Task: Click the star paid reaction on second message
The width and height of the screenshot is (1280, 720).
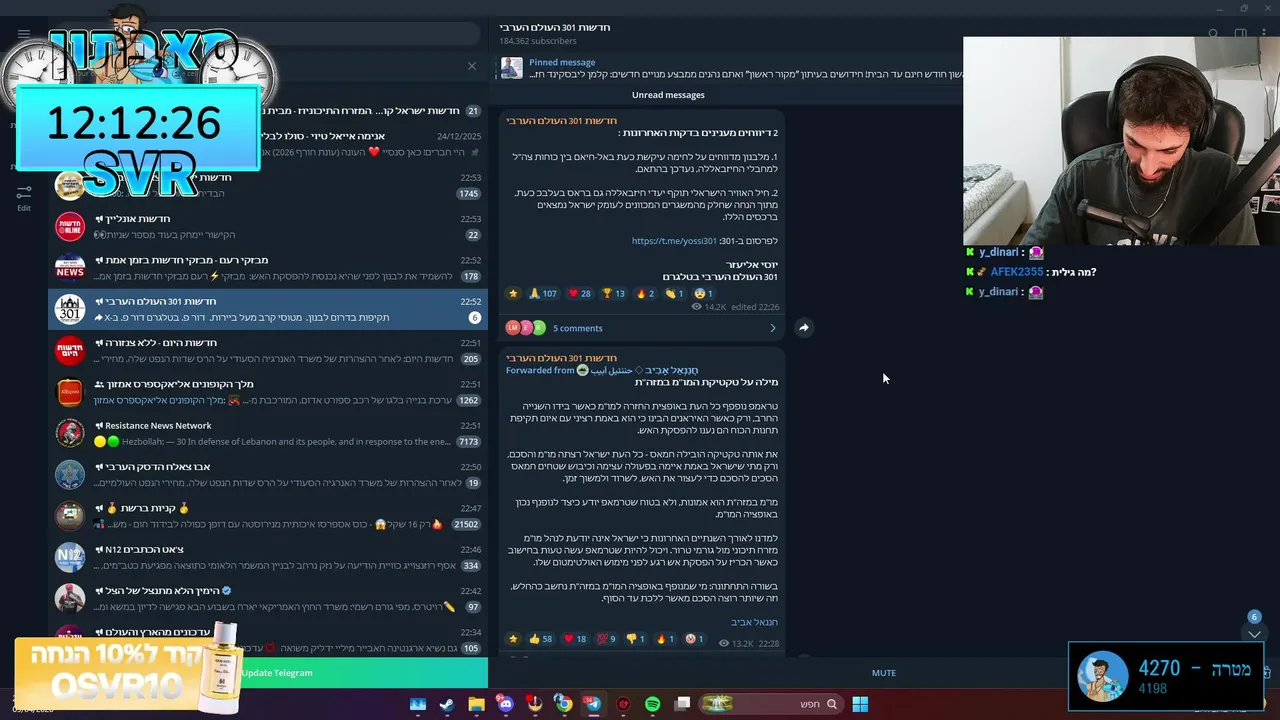Action: coord(513,639)
